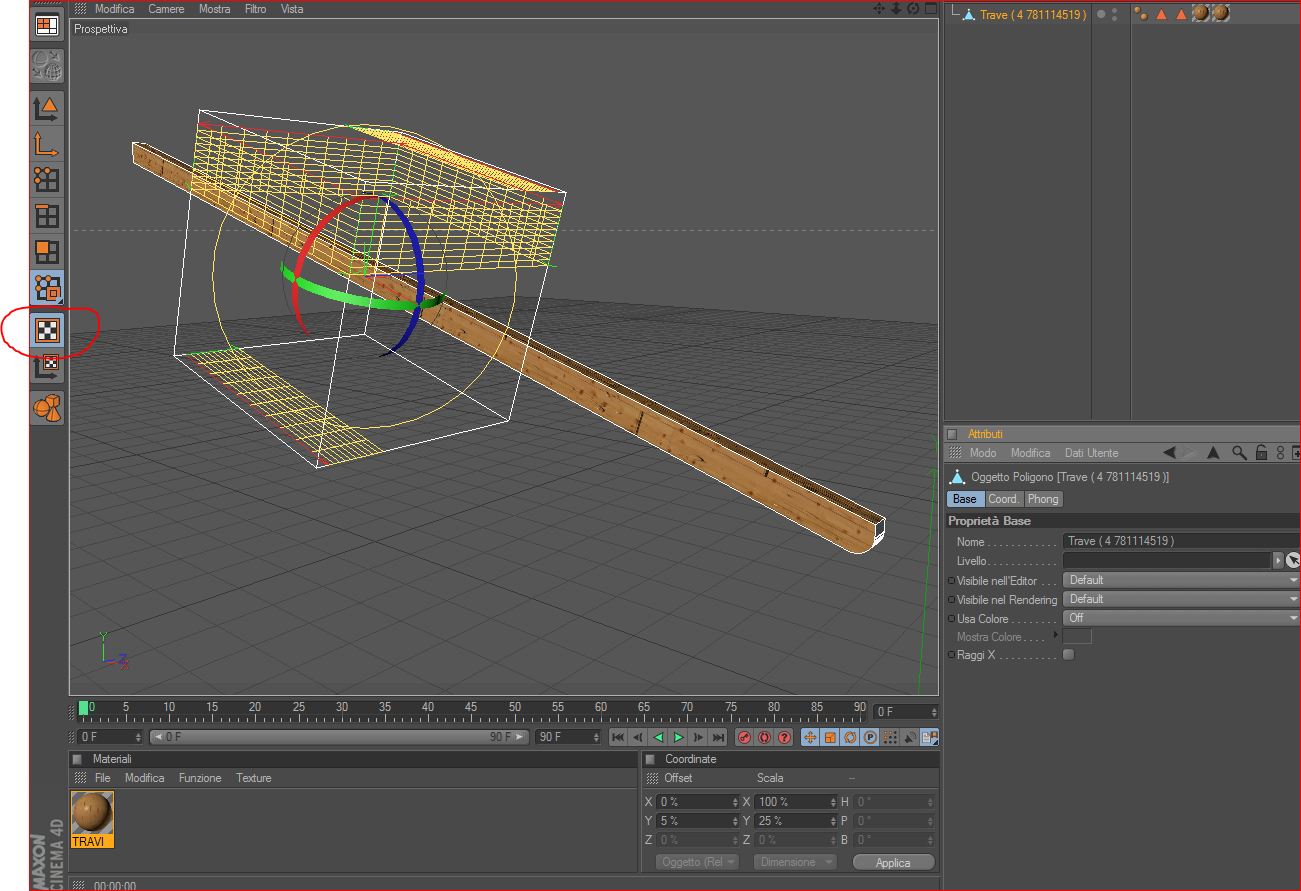The image size is (1301, 891).
Task: Select Trave object in Object Manager
Action: coord(1033,14)
